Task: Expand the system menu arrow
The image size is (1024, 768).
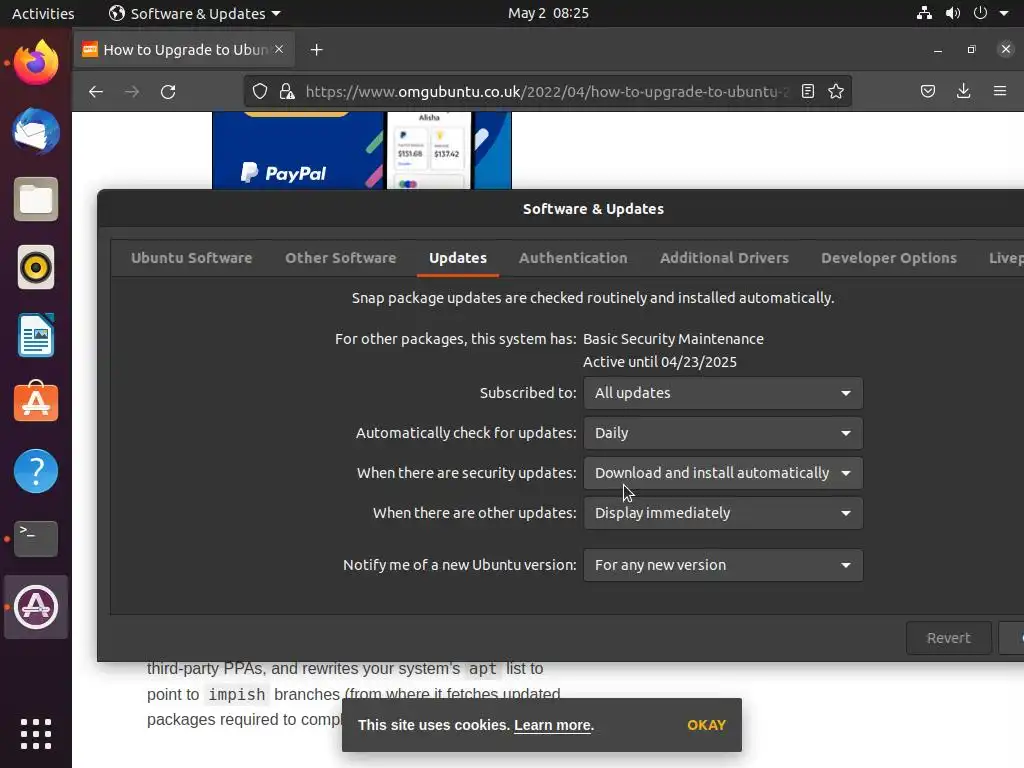Action: (1004, 13)
